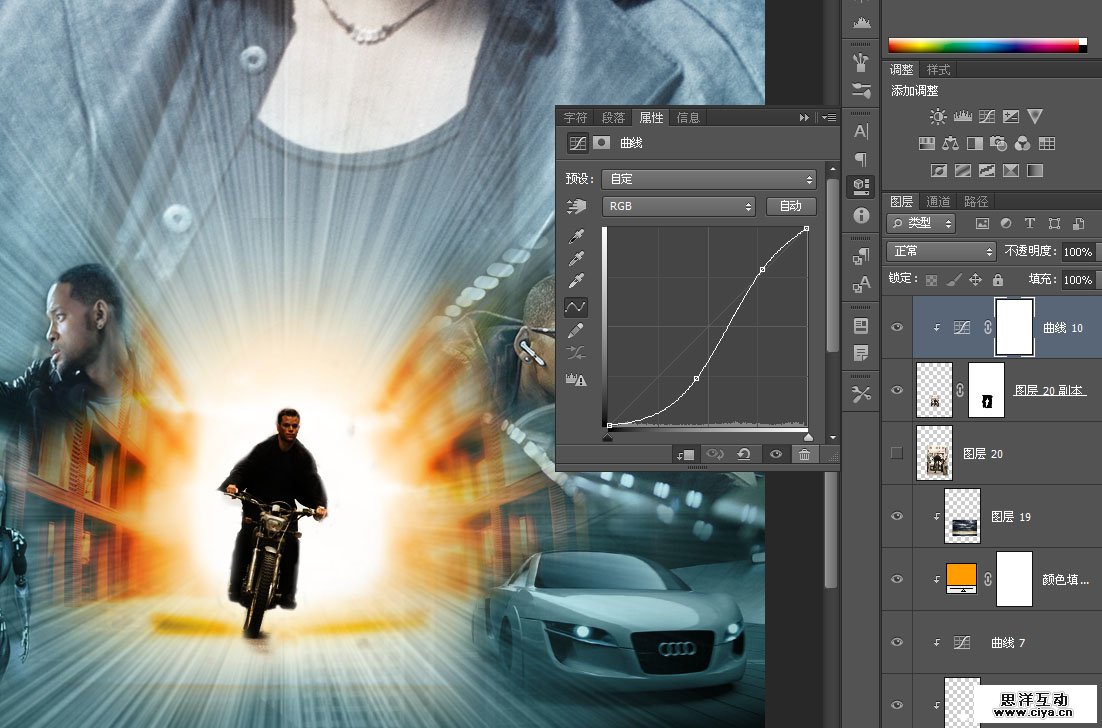The image size is (1102, 728).
Task: Expand the 正常 blend mode dropdown
Action: [x=942, y=252]
